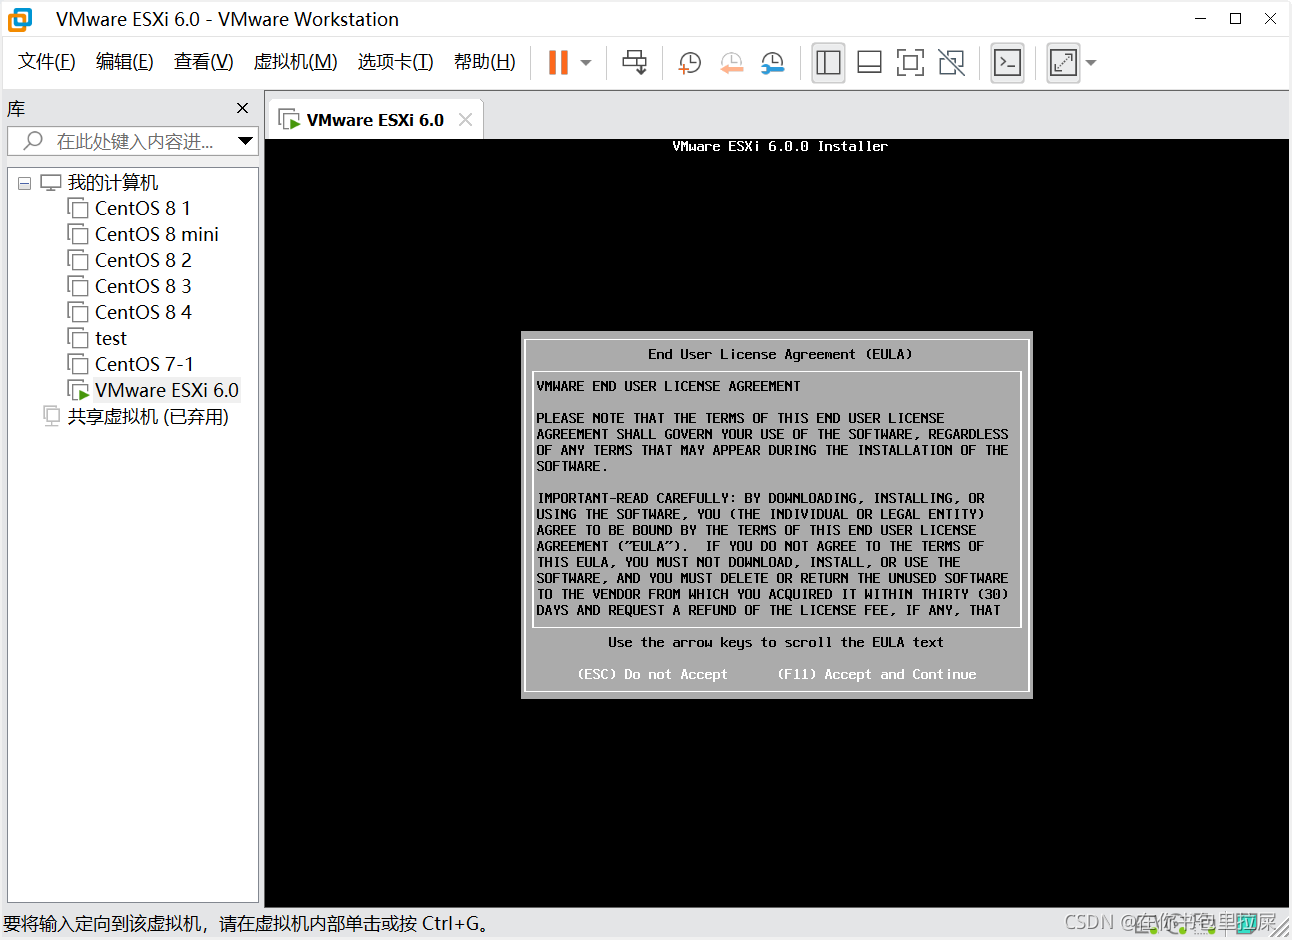Viewport: 1292px width, 940px height.
Task: Select the CentOS 8 3 virtual machine
Action: (143, 286)
